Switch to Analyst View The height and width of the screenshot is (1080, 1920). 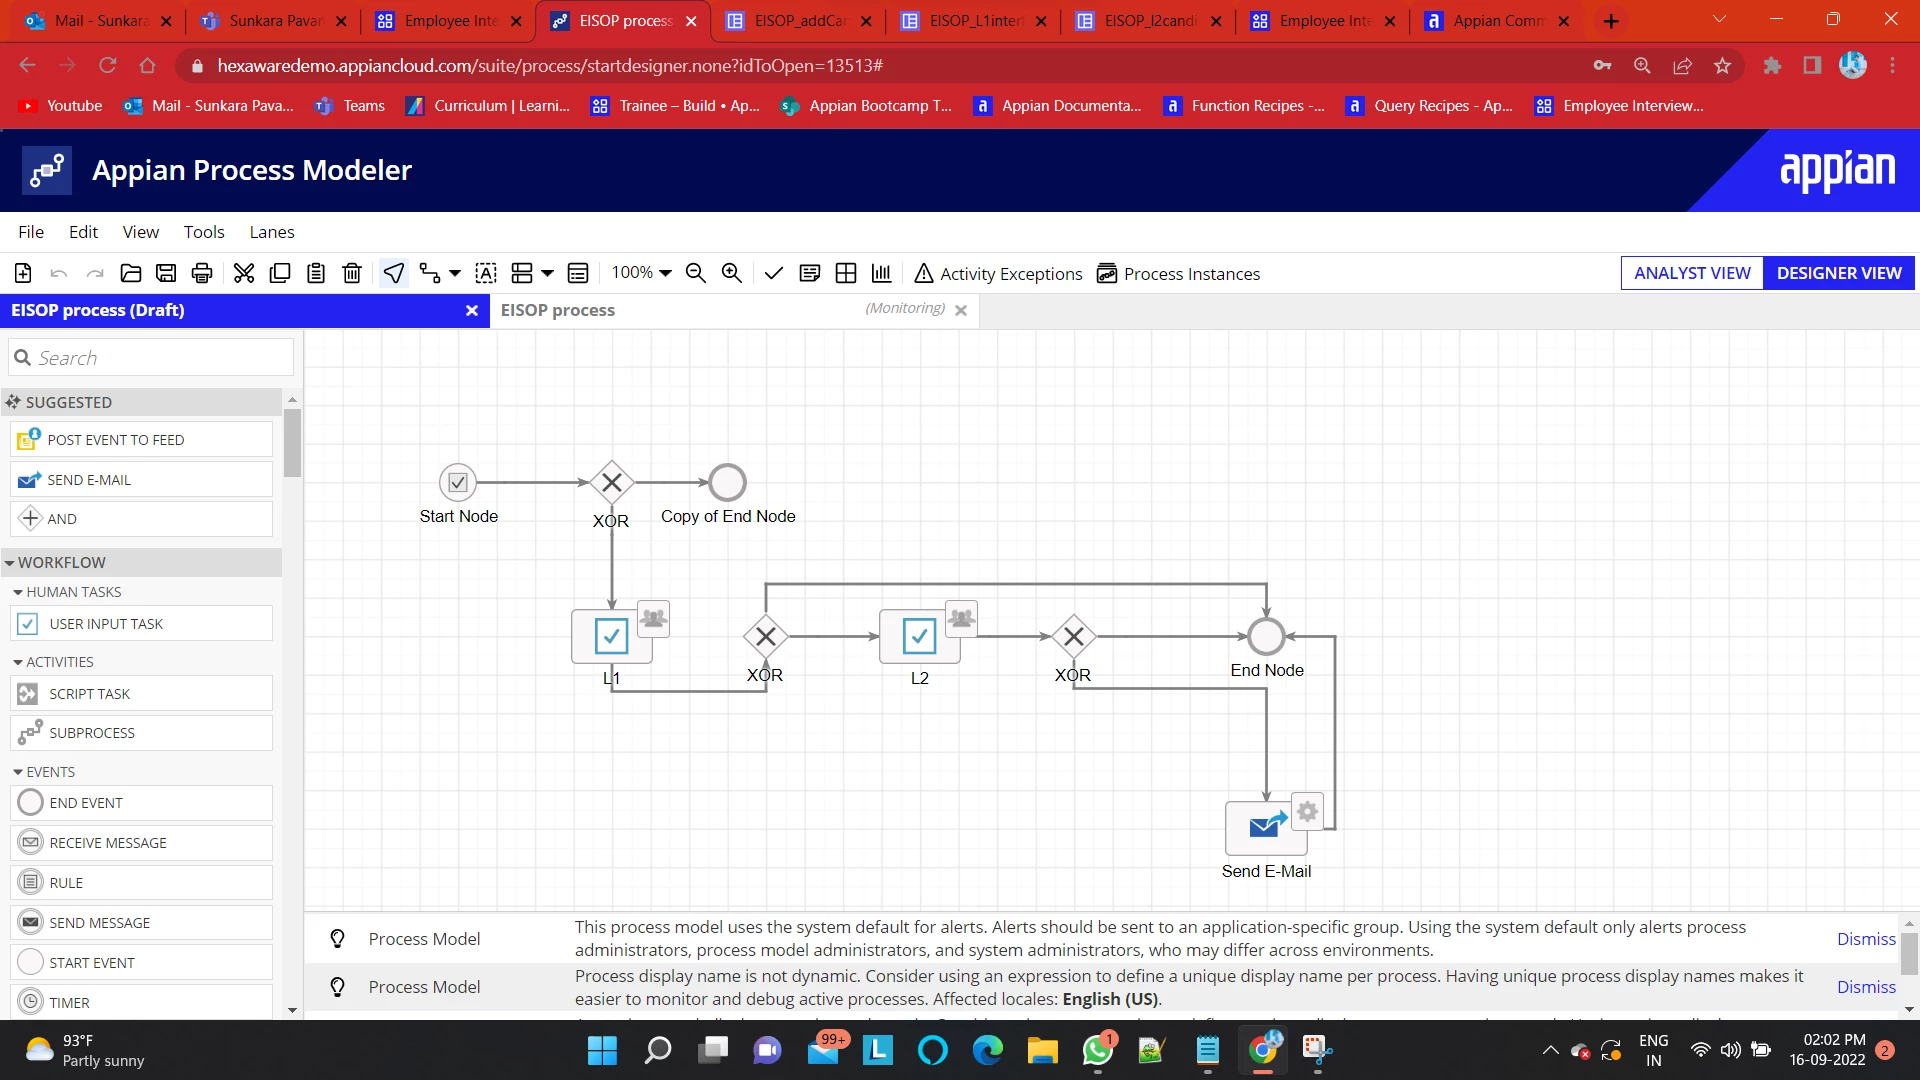click(x=1692, y=273)
